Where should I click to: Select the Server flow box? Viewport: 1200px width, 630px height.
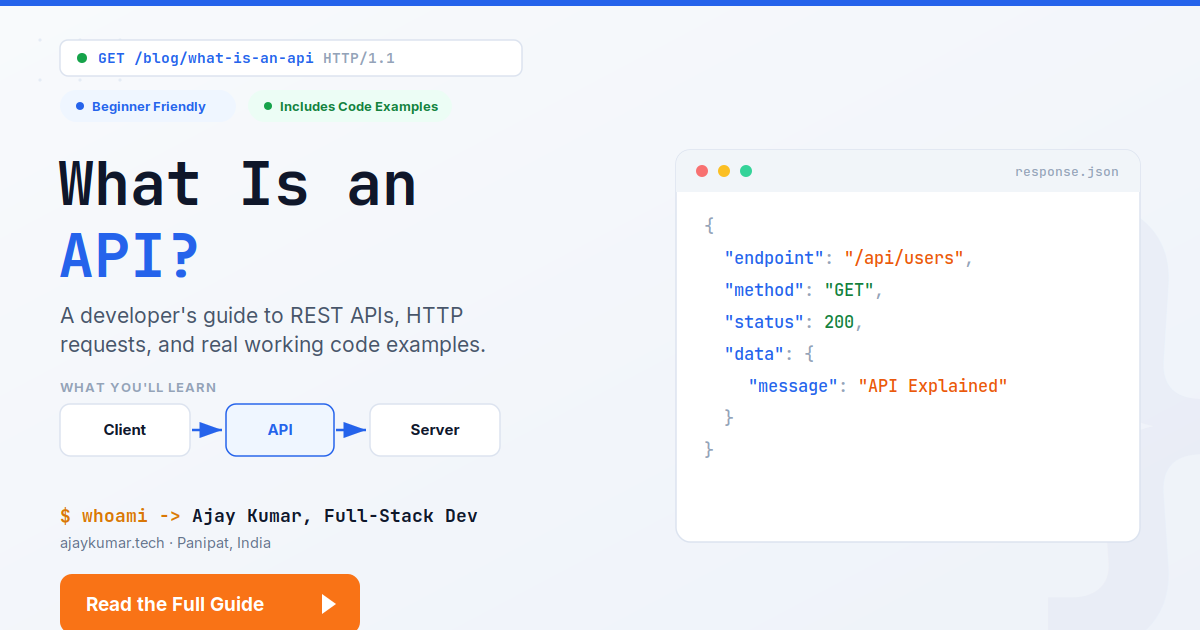pyautogui.click(x=435, y=430)
